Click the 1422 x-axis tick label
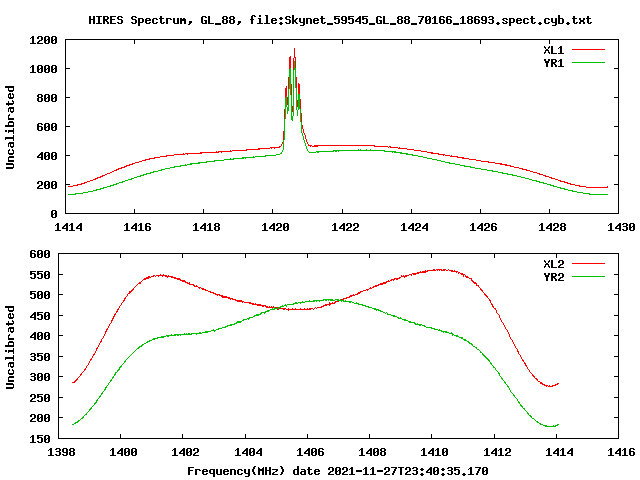The width and height of the screenshot is (640, 480). click(x=345, y=227)
